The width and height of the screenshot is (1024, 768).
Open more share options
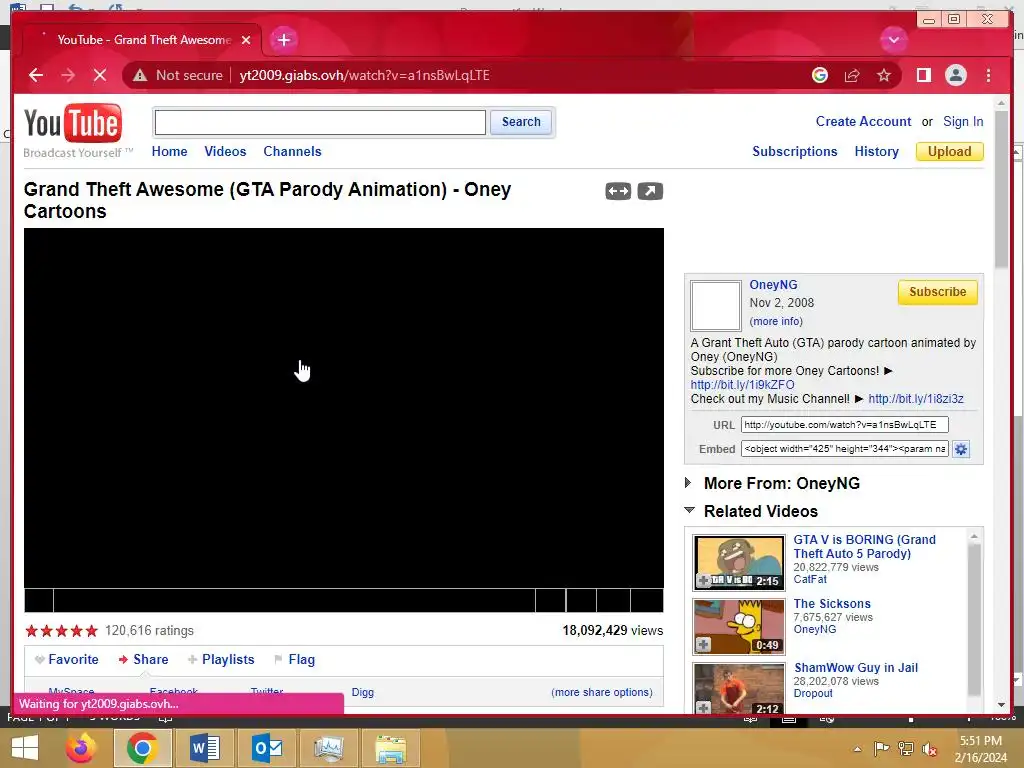pyautogui.click(x=601, y=692)
